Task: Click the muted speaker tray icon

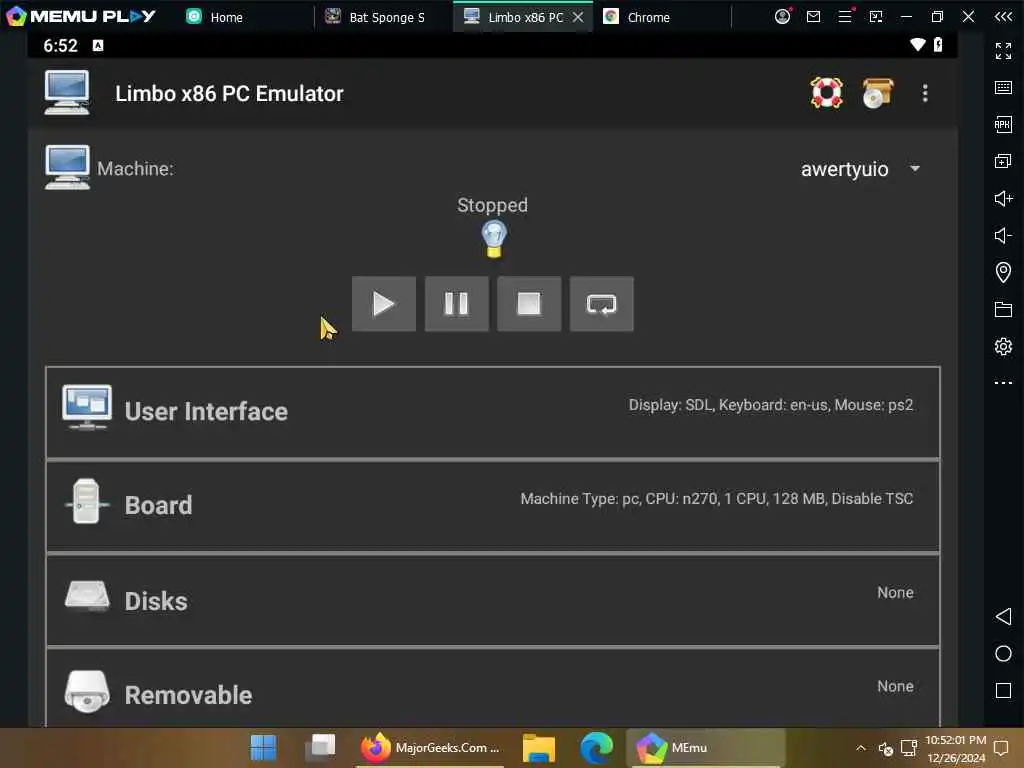Action: tap(886, 748)
